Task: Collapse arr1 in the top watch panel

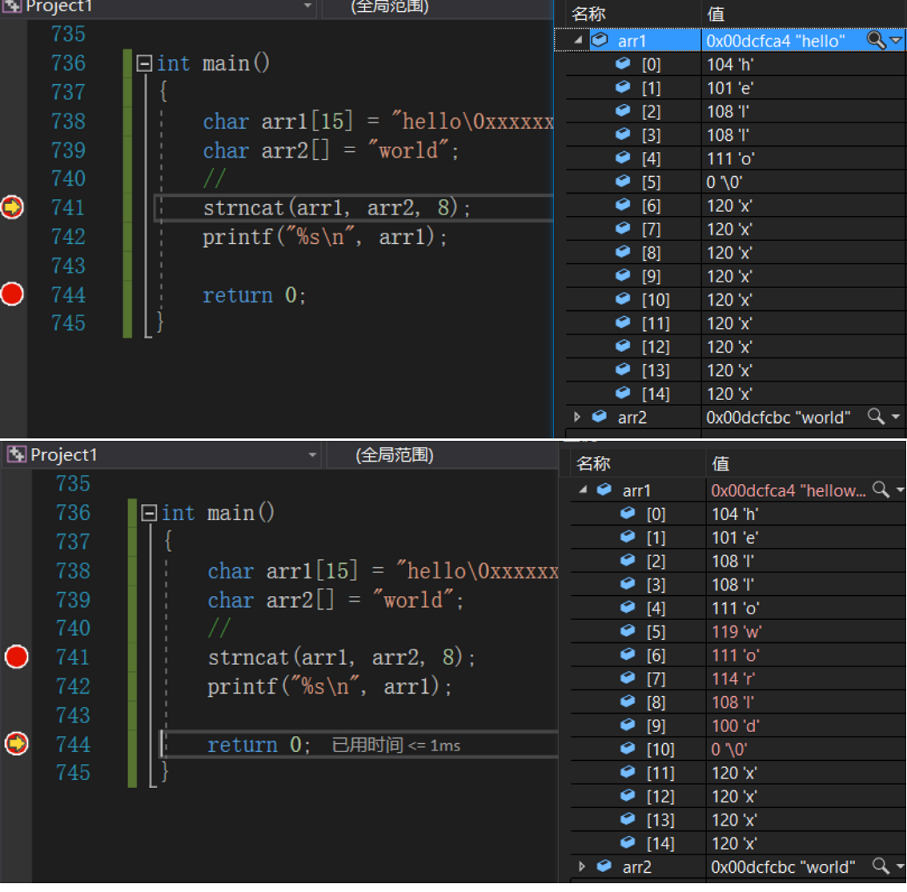Action: (x=578, y=40)
